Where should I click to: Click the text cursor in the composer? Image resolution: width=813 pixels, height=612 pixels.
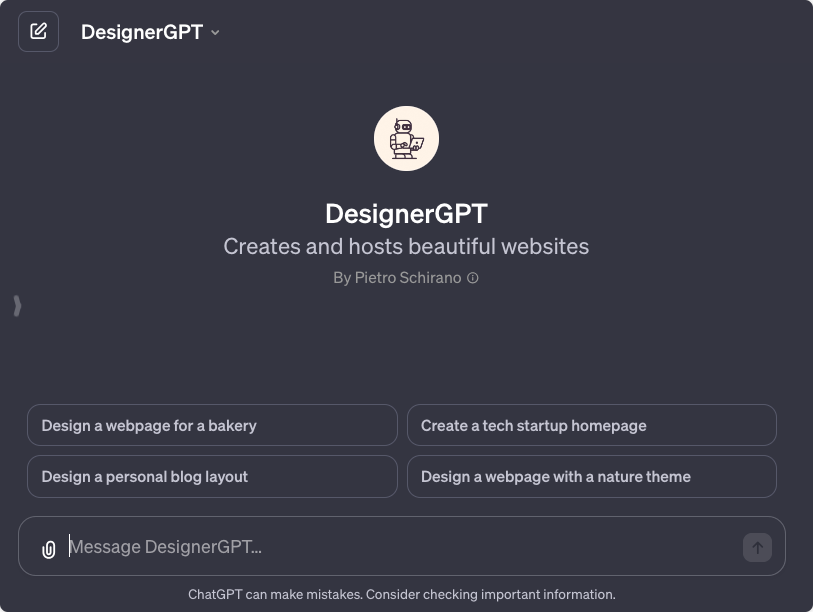(70, 547)
